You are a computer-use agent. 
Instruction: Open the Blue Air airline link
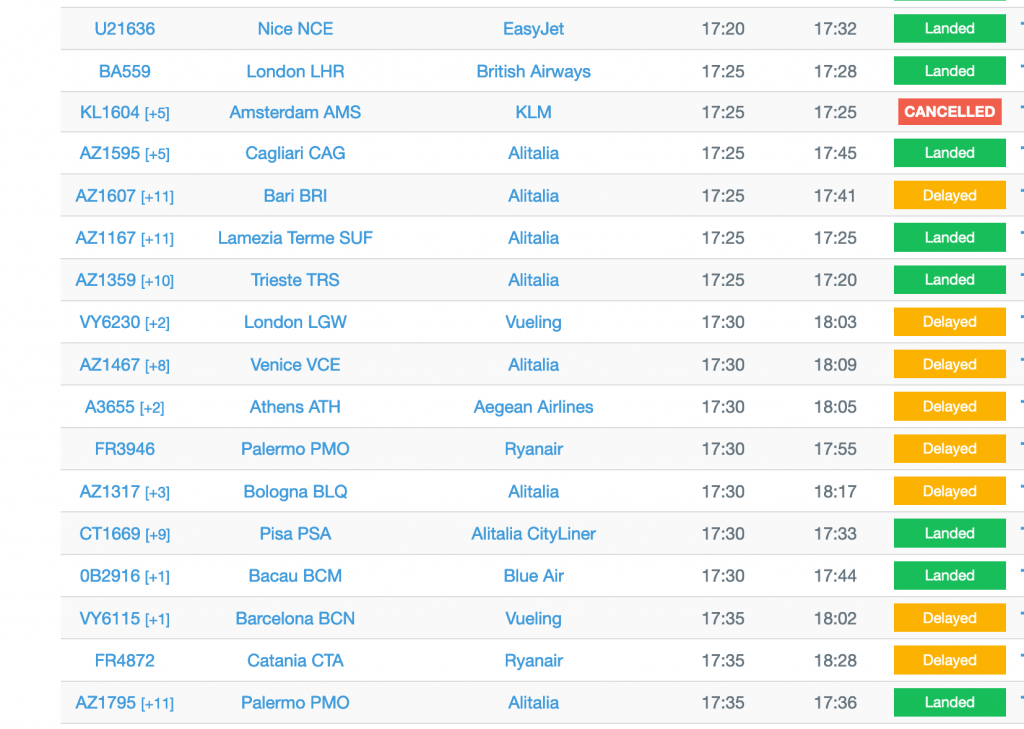point(534,575)
